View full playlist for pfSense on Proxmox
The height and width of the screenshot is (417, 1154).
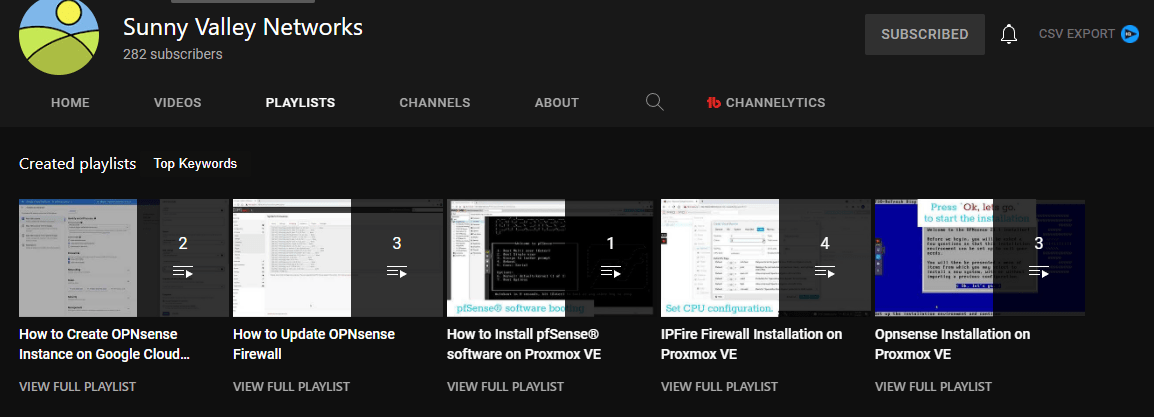[505, 386]
